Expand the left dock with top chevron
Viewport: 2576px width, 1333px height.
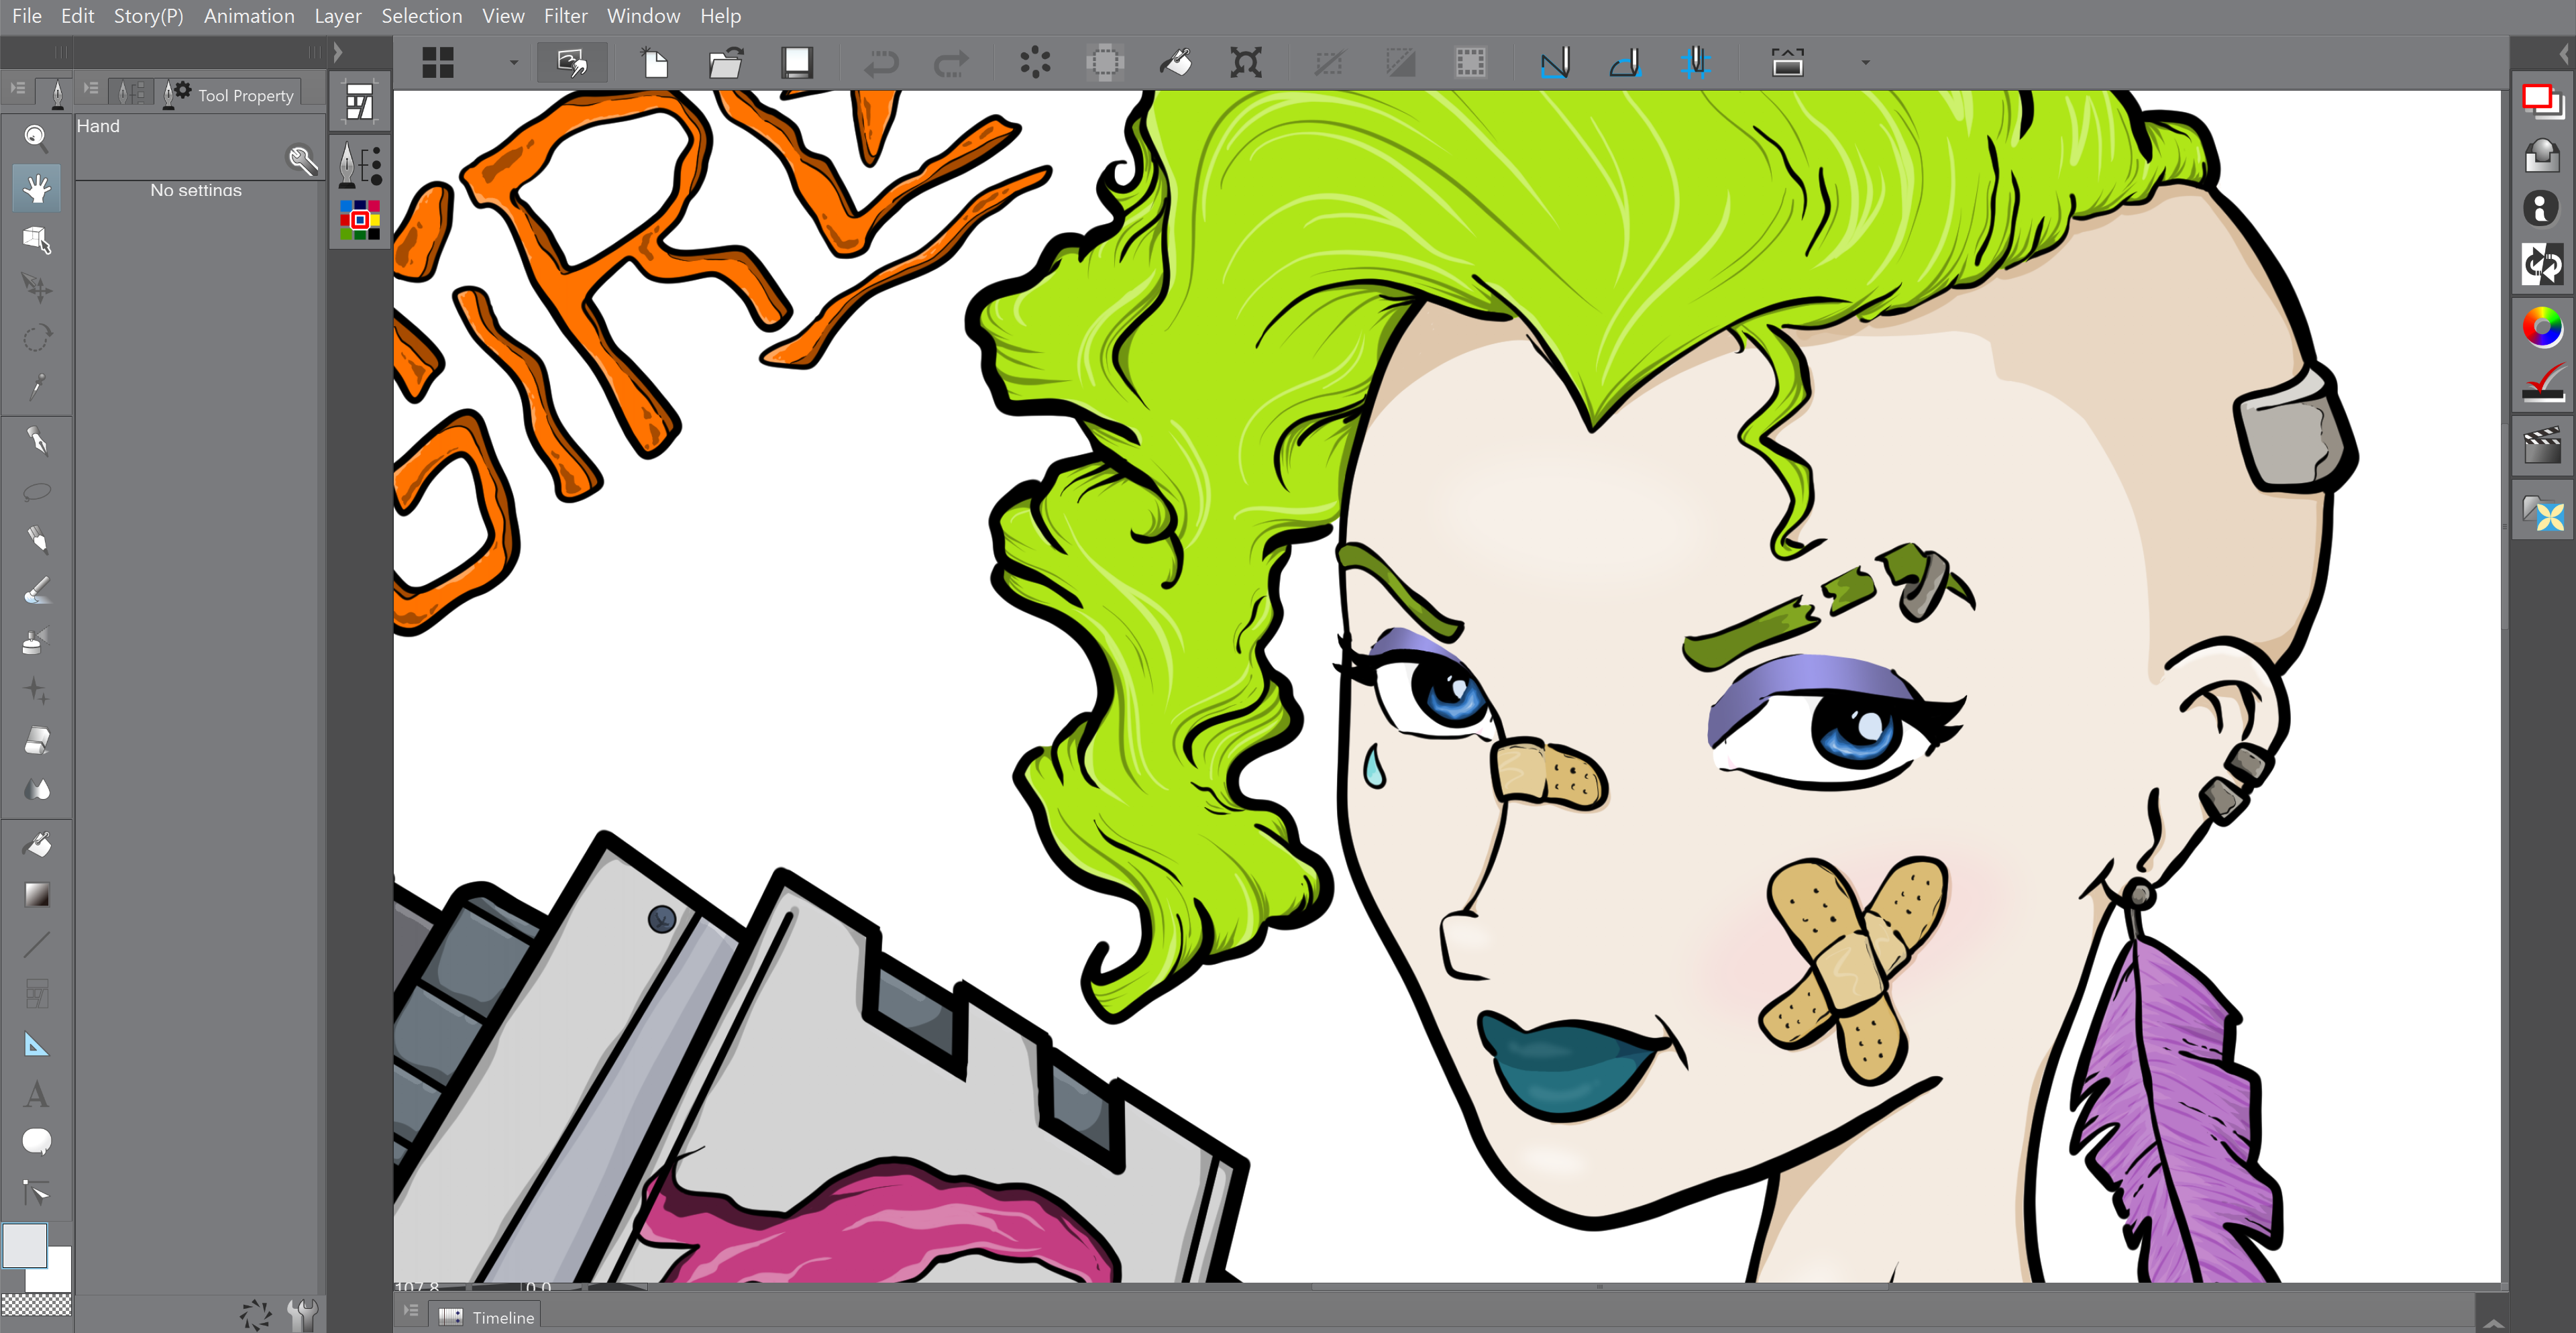tap(338, 52)
